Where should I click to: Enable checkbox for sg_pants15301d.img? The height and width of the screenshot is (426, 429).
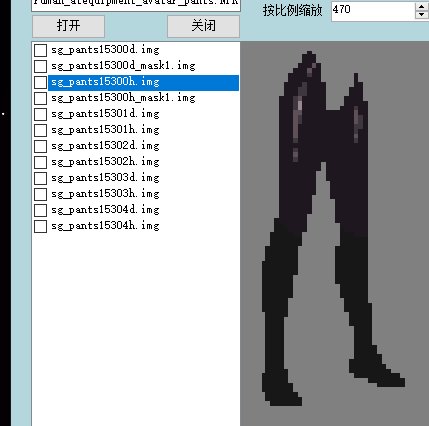click(40, 114)
